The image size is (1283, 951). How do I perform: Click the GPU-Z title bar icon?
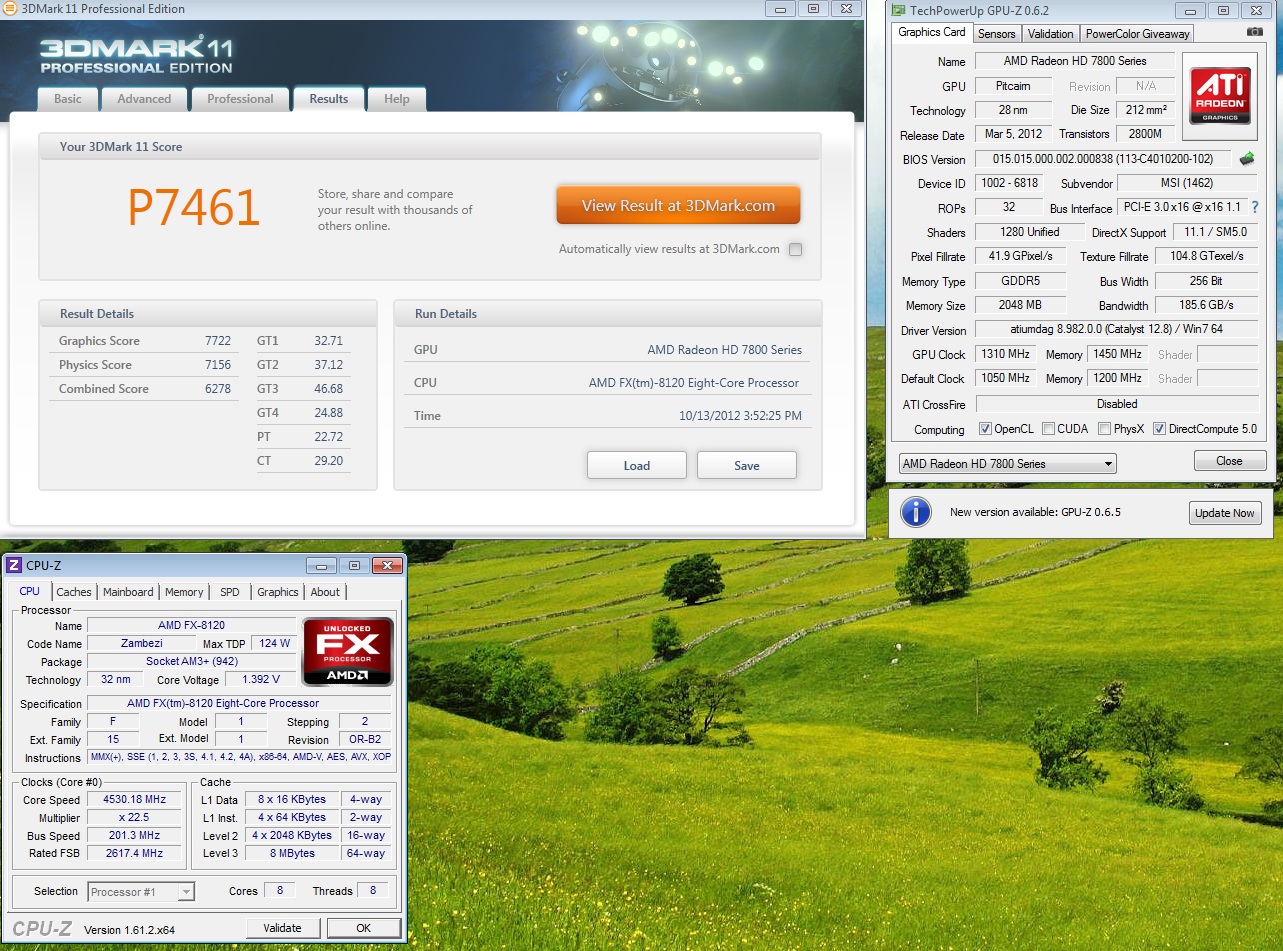pos(899,11)
